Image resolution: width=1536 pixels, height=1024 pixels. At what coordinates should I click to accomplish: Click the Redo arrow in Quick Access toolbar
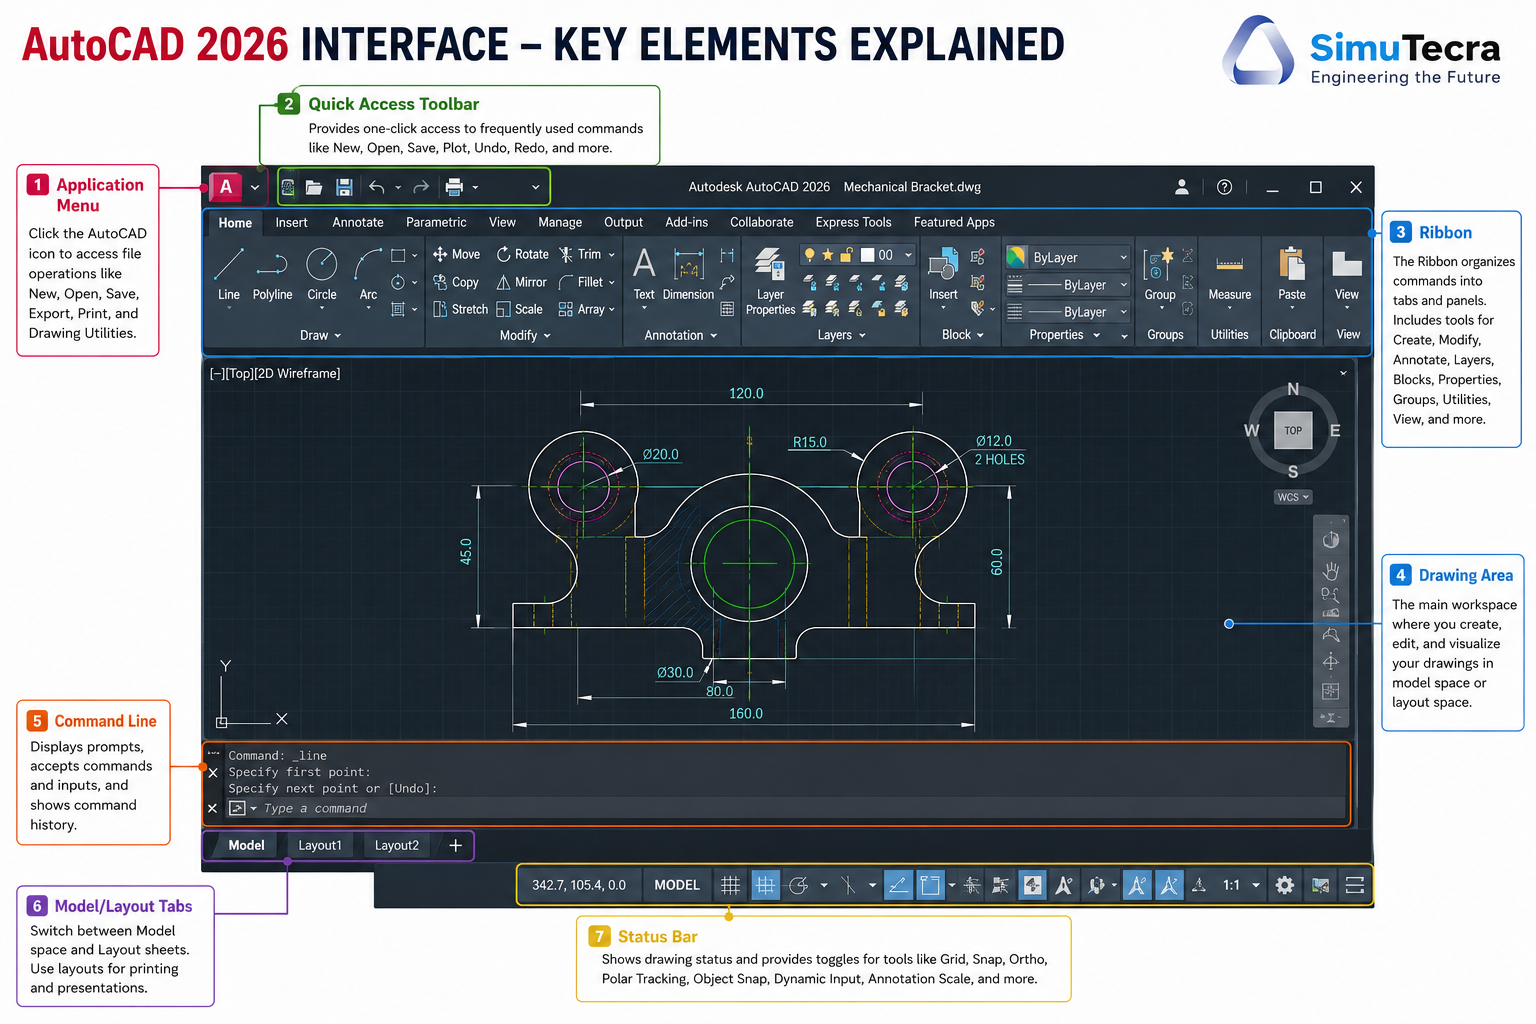click(x=421, y=187)
